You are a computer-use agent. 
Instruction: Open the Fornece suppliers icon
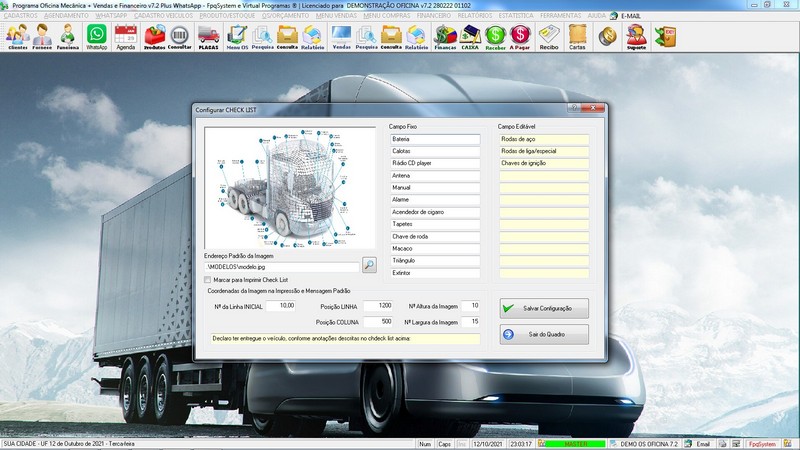pyautogui.click(x=42, y=37)
